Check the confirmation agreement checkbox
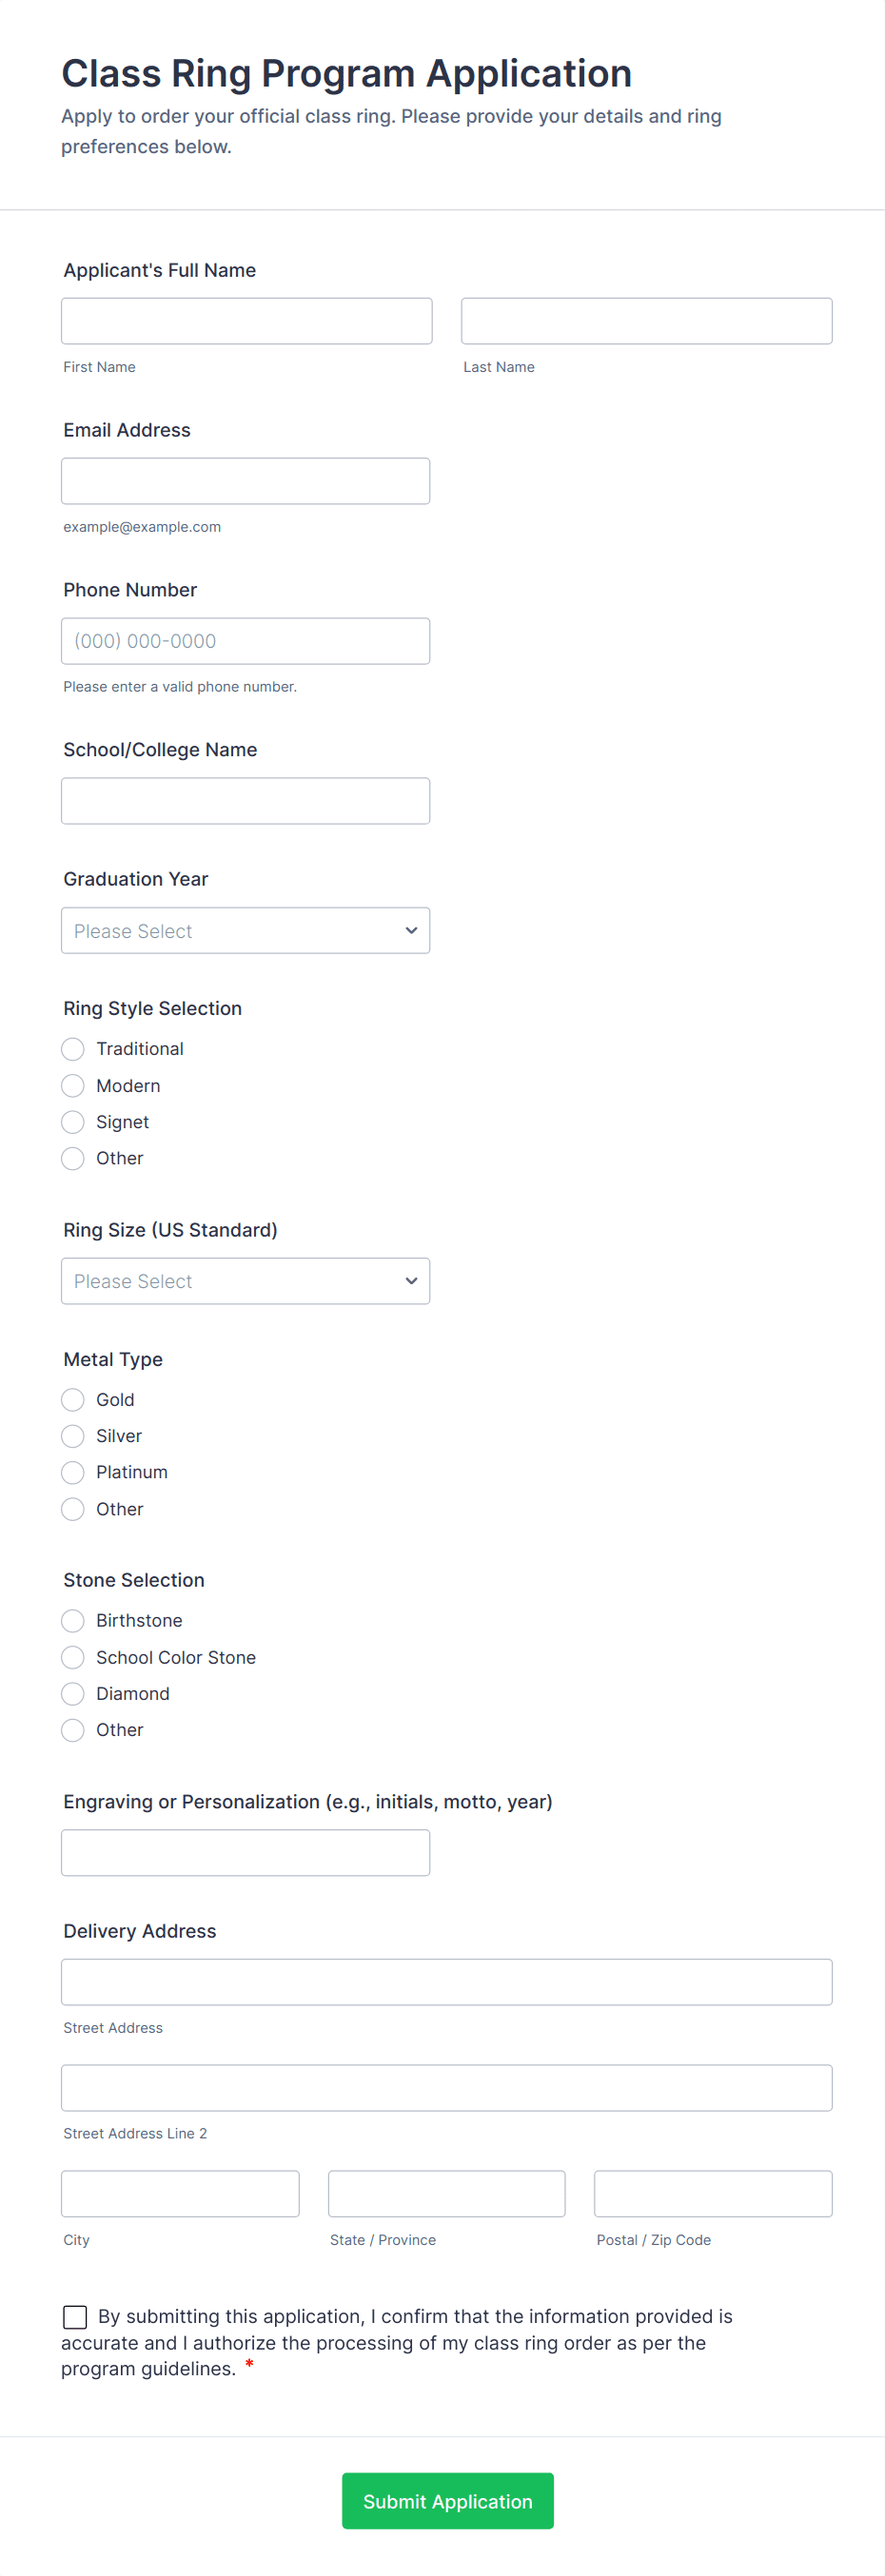 75,2317
